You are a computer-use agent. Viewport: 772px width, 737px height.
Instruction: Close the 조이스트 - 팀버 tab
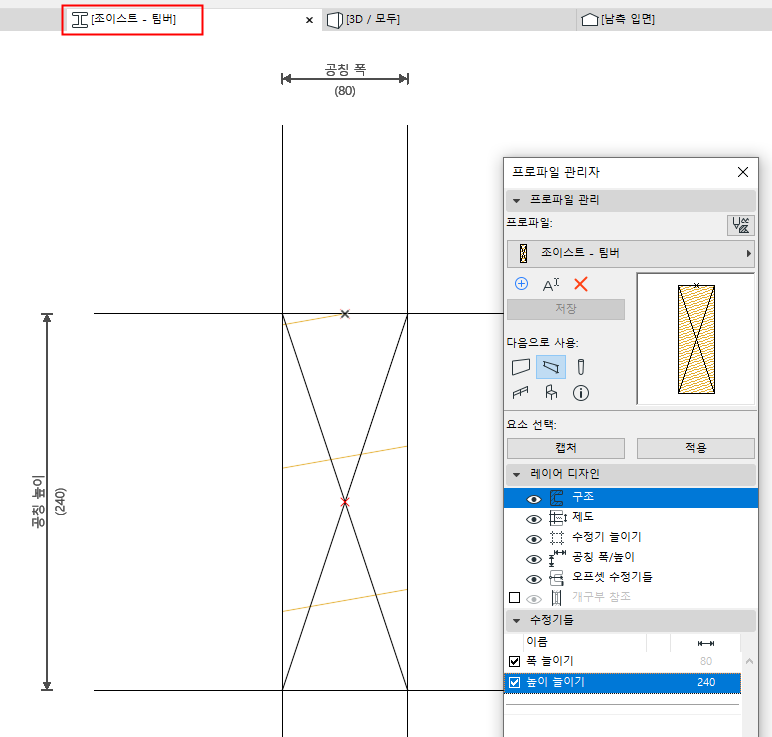pos(309,20)
